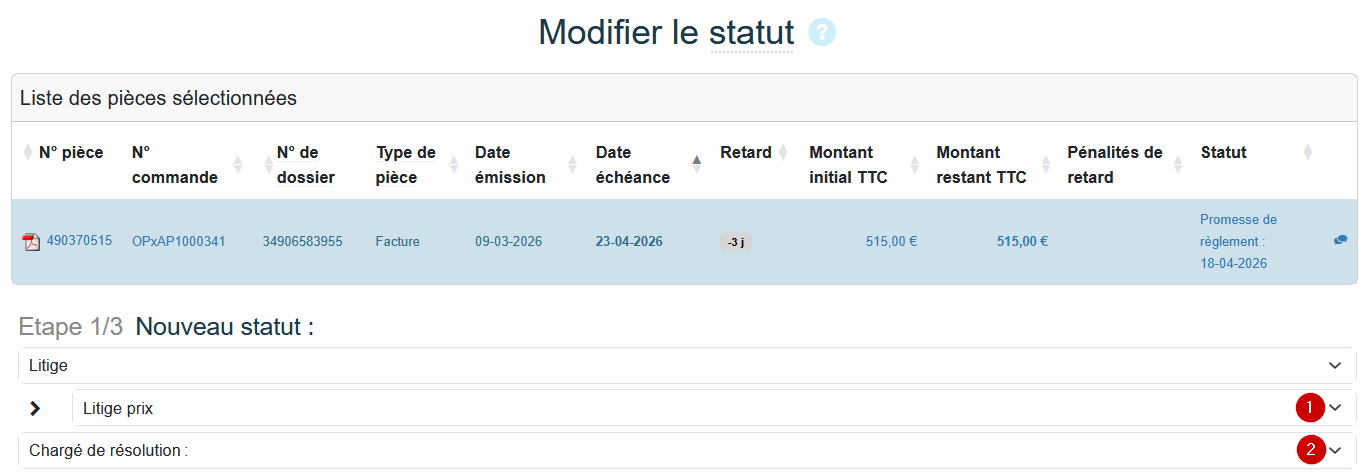1372x476 pixels.
Task: Click the red badge numbered 2
Action: coord(1310,451)
